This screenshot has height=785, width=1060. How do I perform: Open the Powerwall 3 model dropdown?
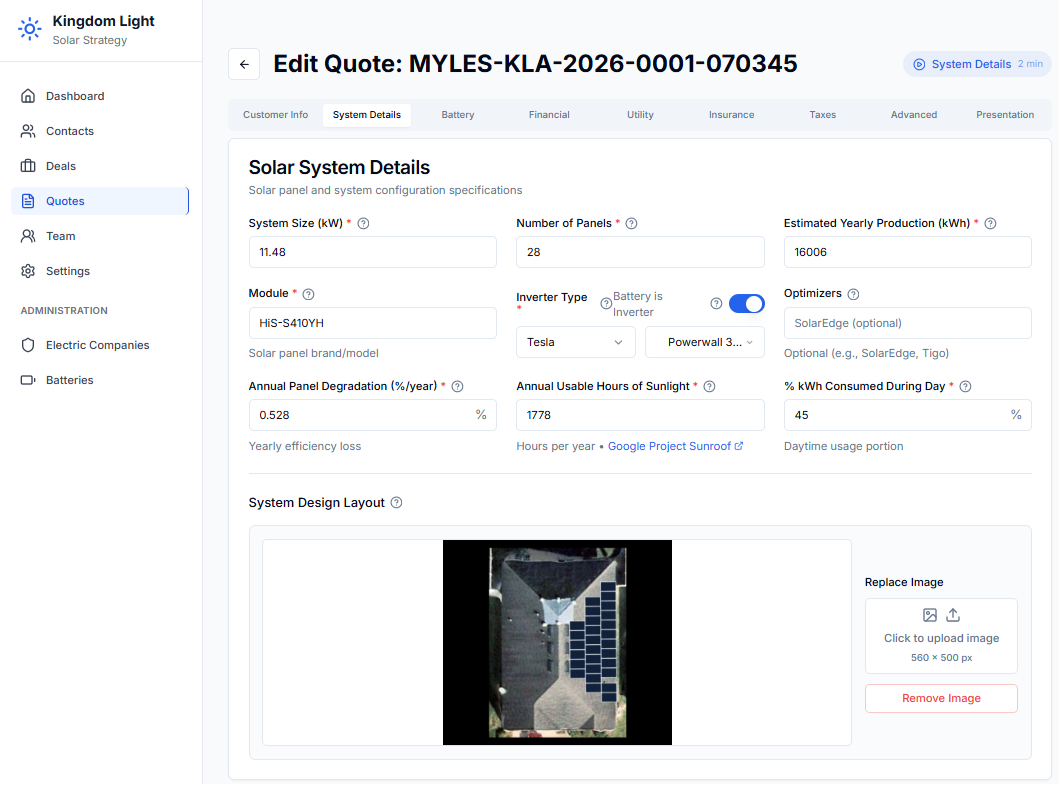pyautogui.click(x=704, y=342)
